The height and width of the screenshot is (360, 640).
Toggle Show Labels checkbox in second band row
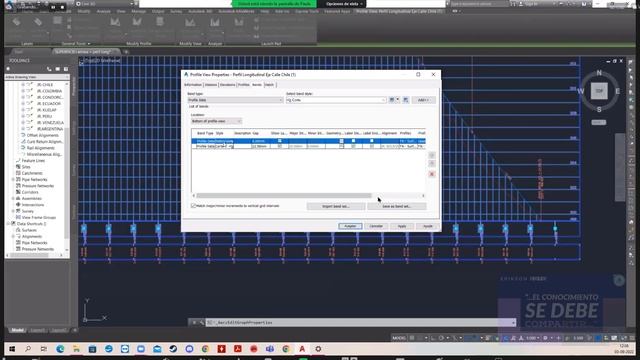280,146
